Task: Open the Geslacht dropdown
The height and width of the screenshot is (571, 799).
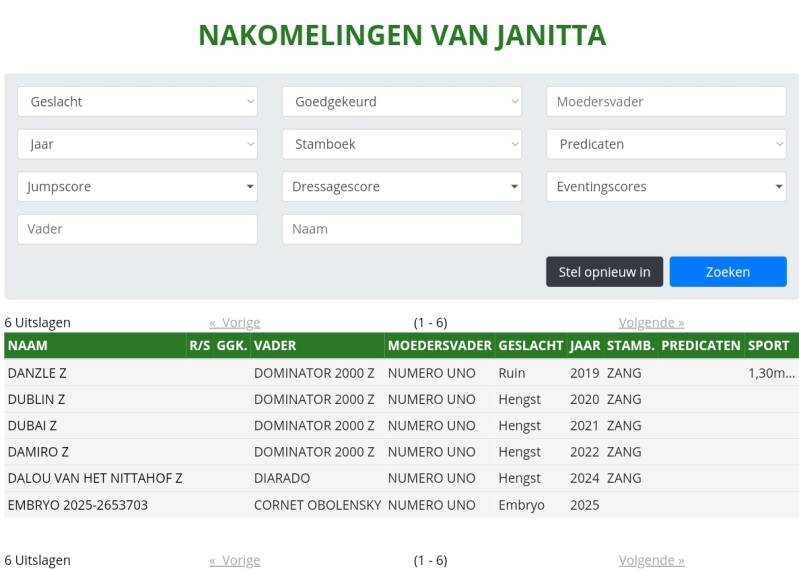Action: tap(137, 101)
